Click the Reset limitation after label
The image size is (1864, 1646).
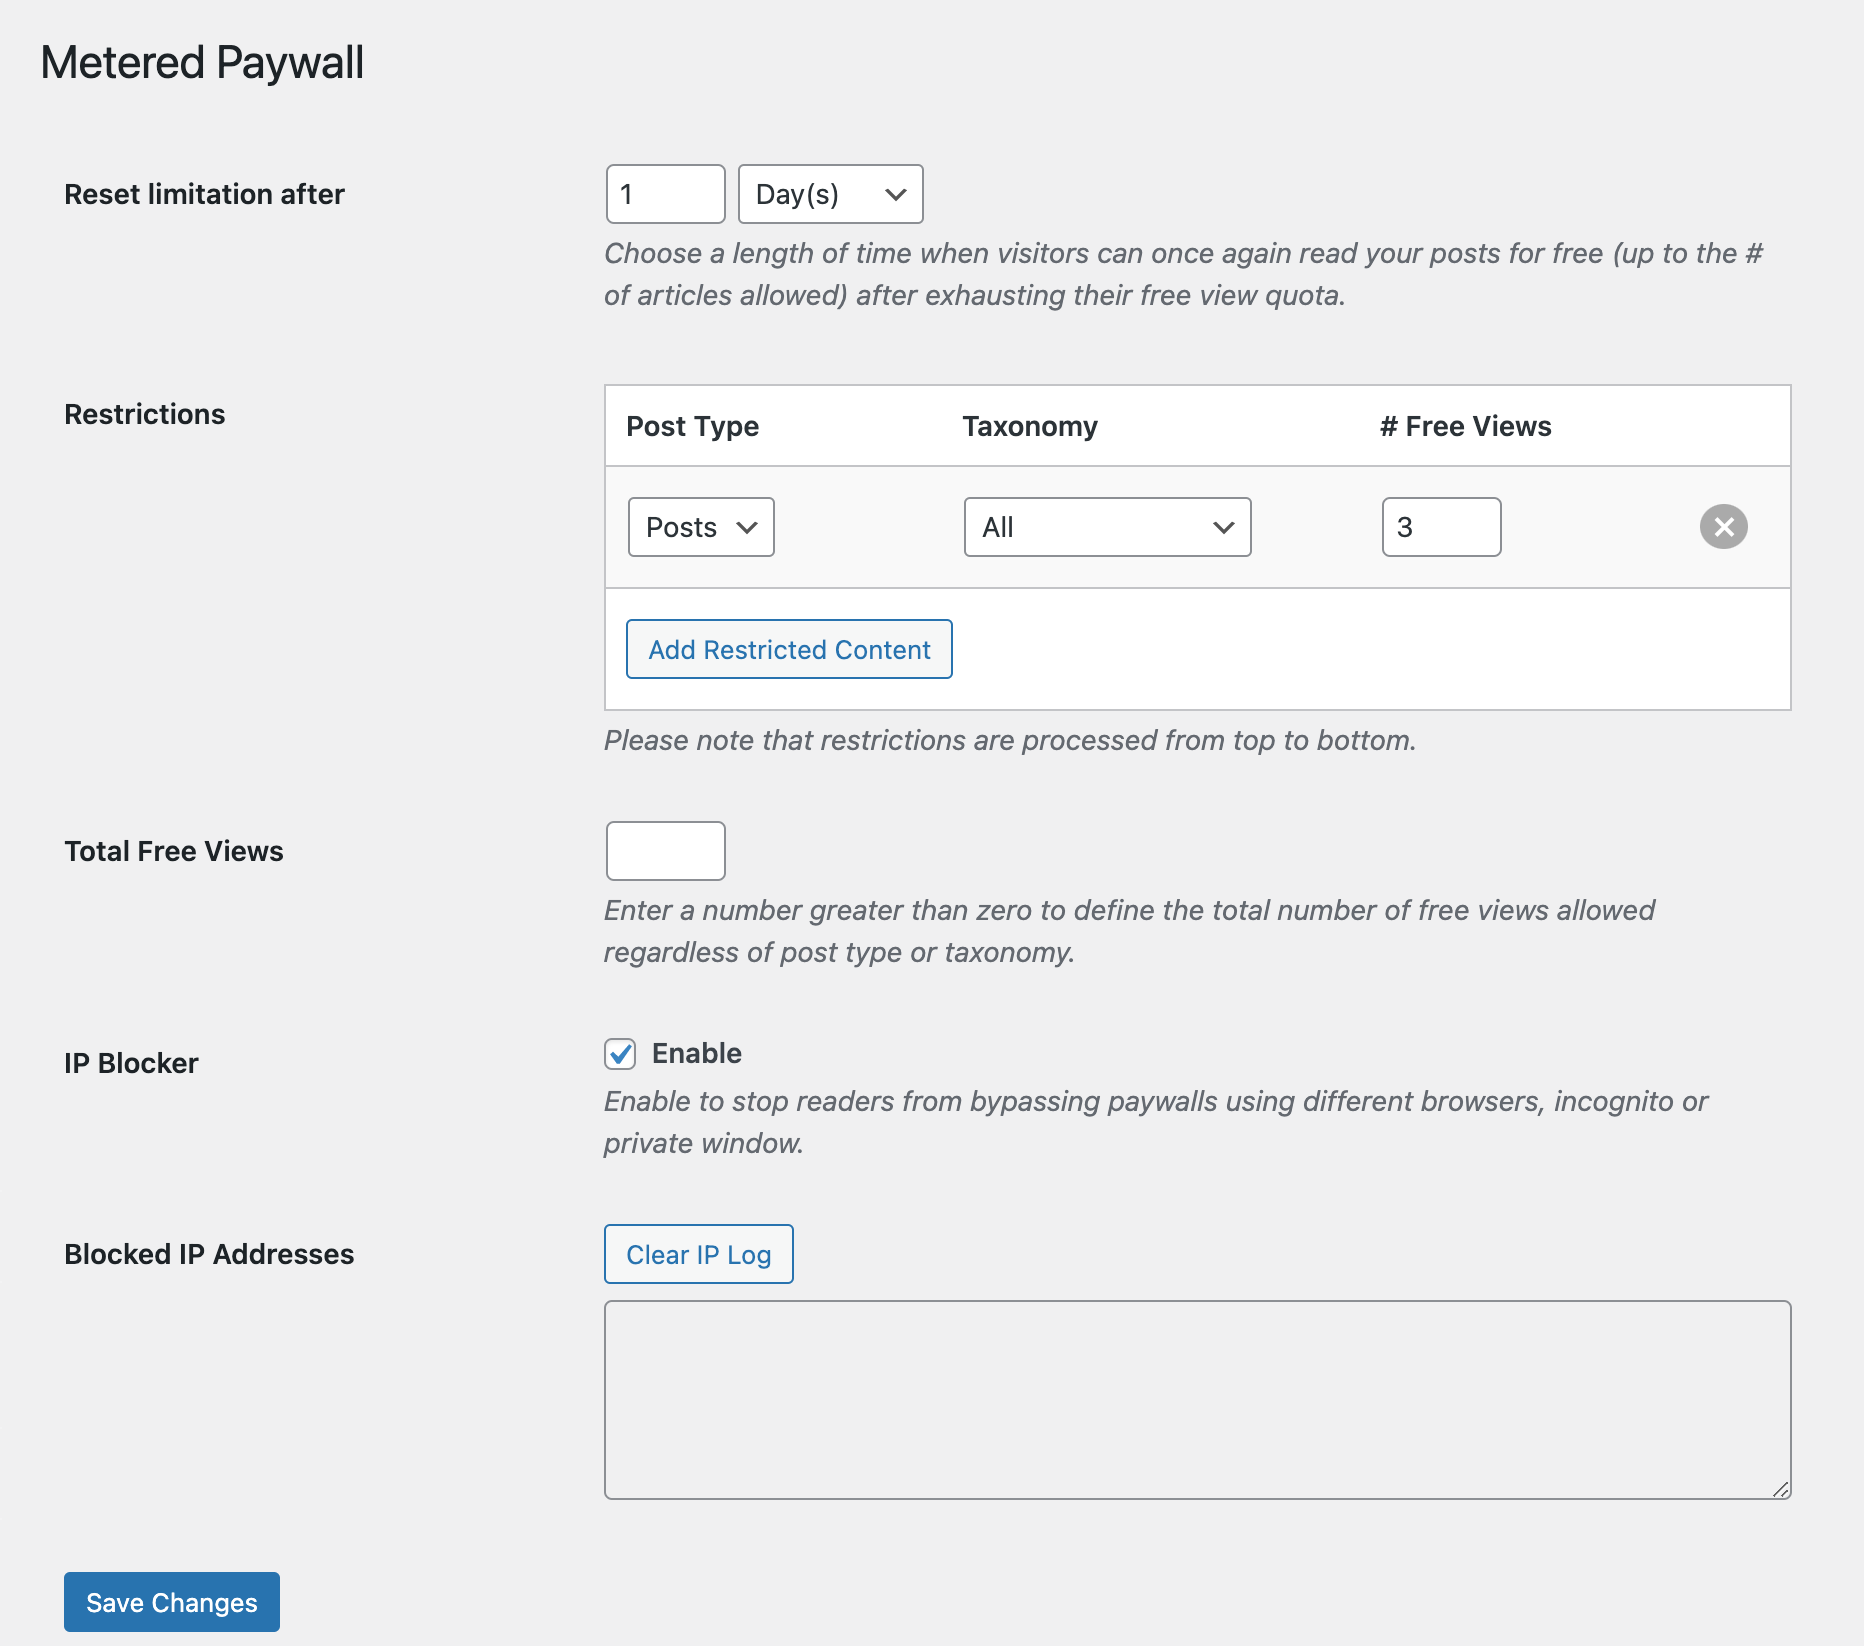(204, 194)
